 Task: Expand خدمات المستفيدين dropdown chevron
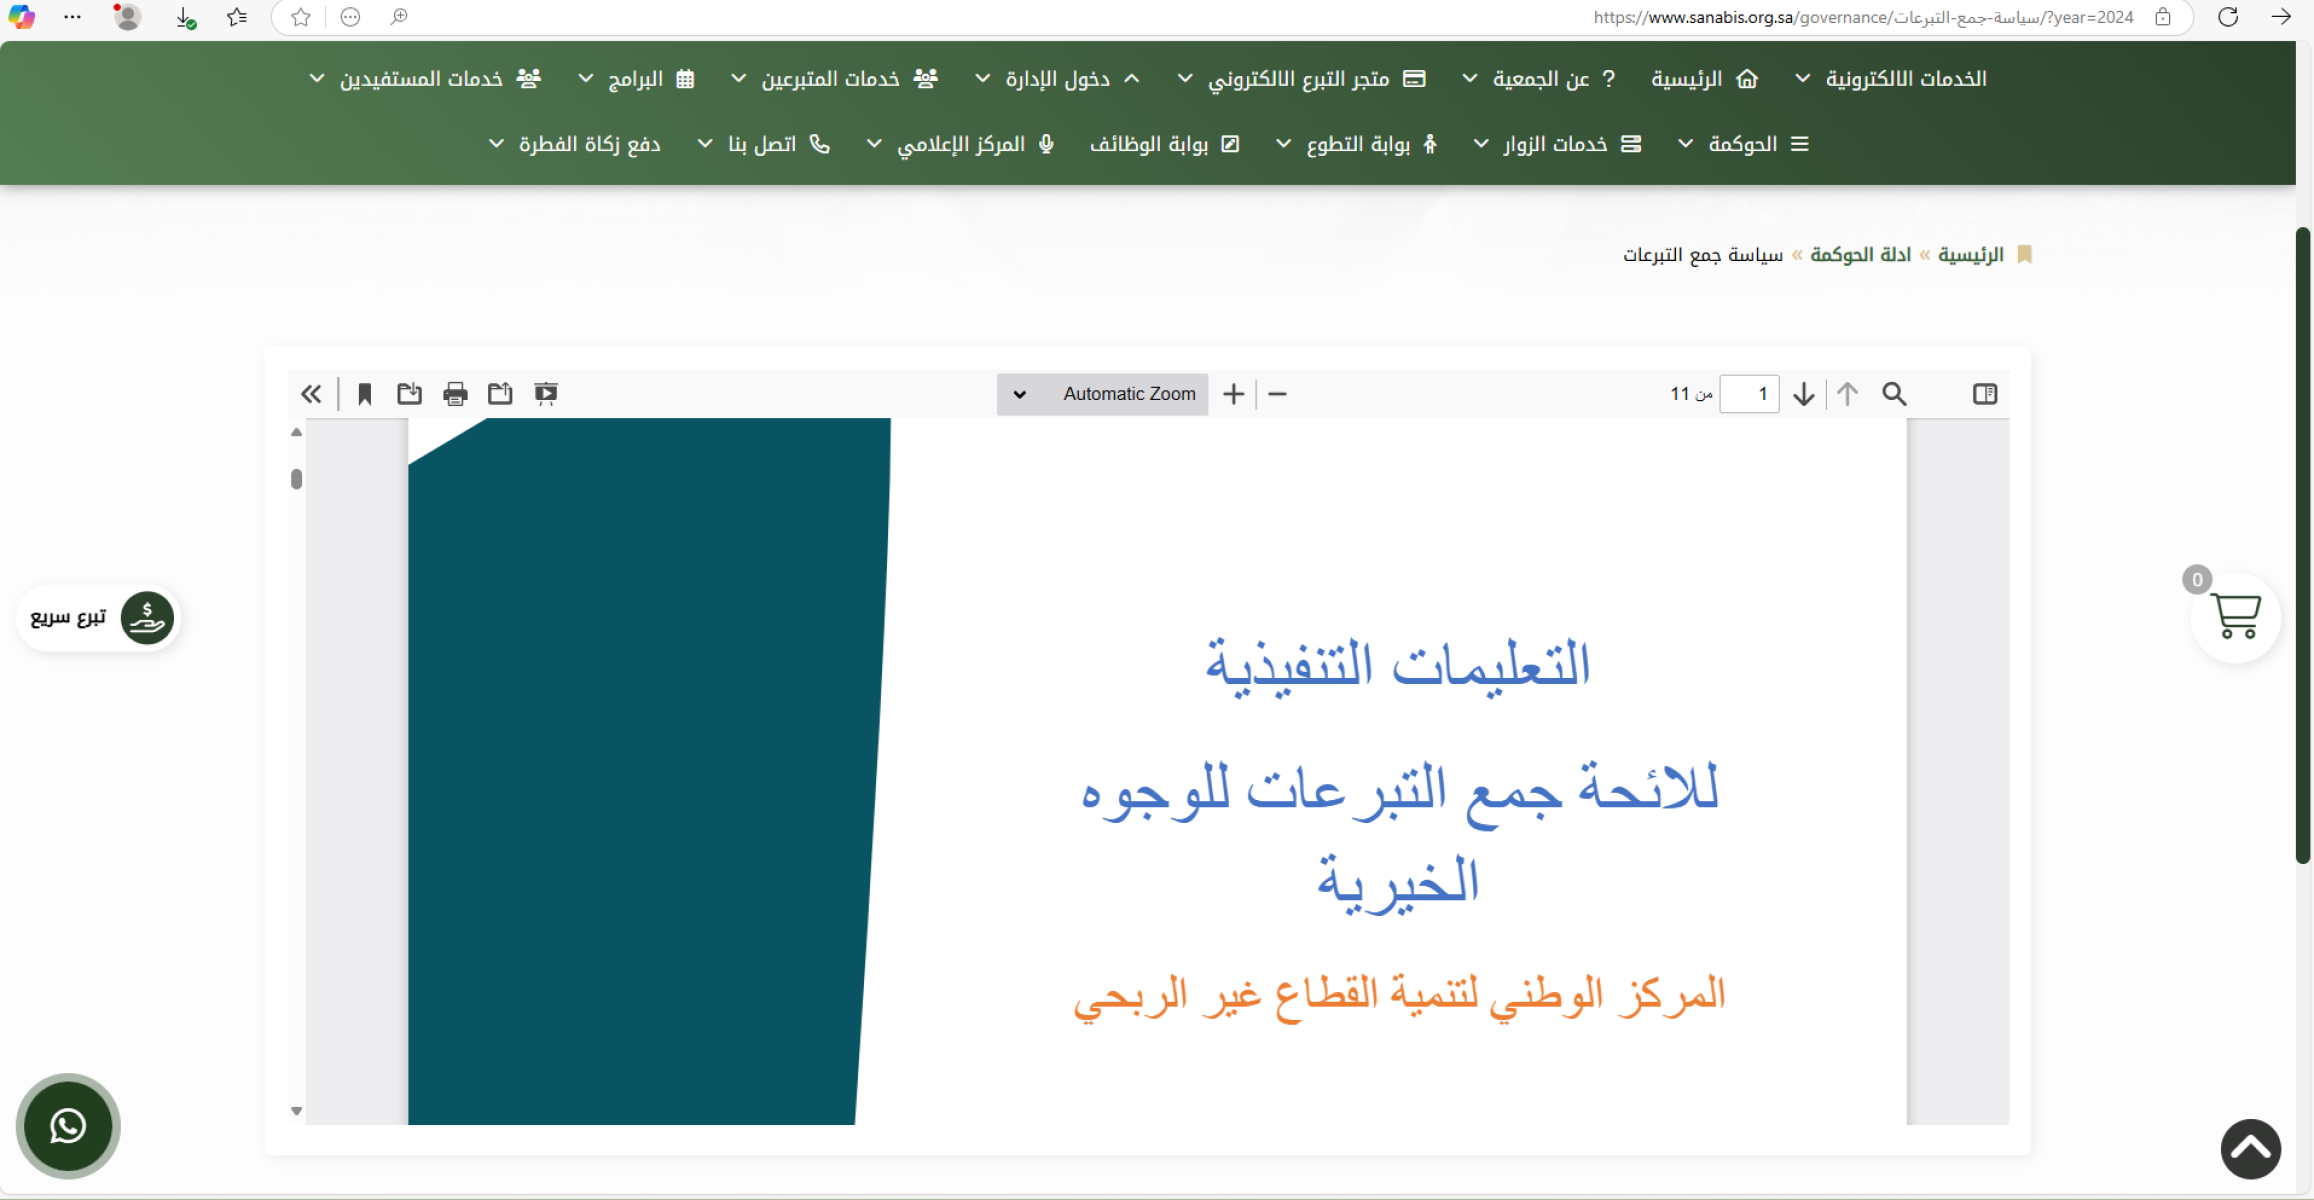click(317, 78)
